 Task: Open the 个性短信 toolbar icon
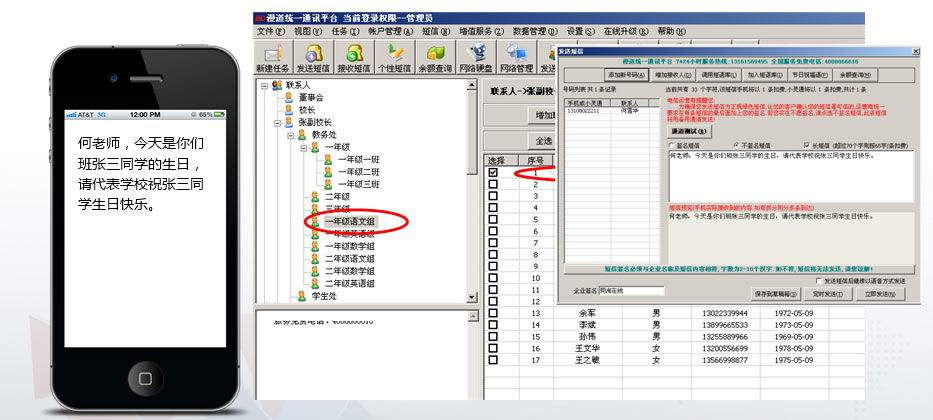pos(395,57)
